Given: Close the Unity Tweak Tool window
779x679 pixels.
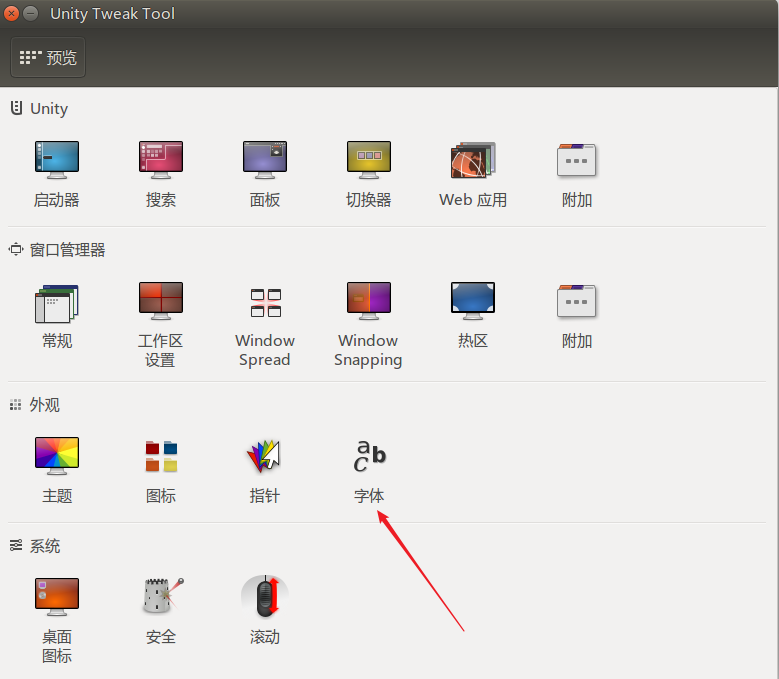Looking at the screenshot, I should coord(11,13).
